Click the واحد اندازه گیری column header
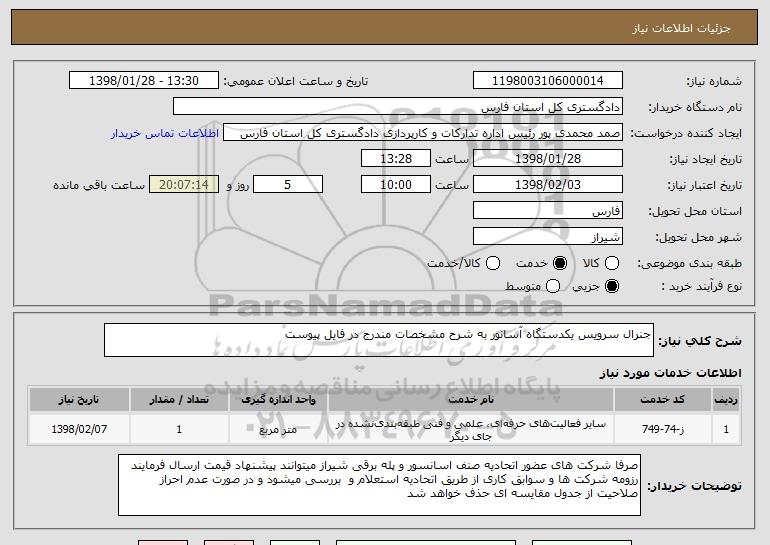Viewport: 770px width, 545px height. point(278,400)
